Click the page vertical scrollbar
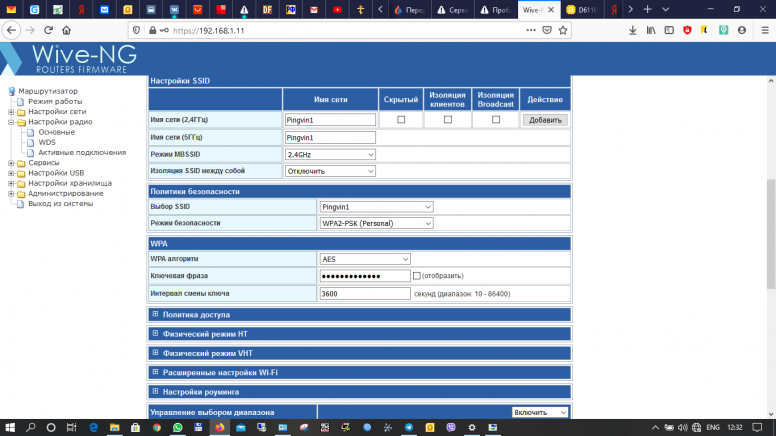This screenshot has height=436, width=776. point(770,220)
